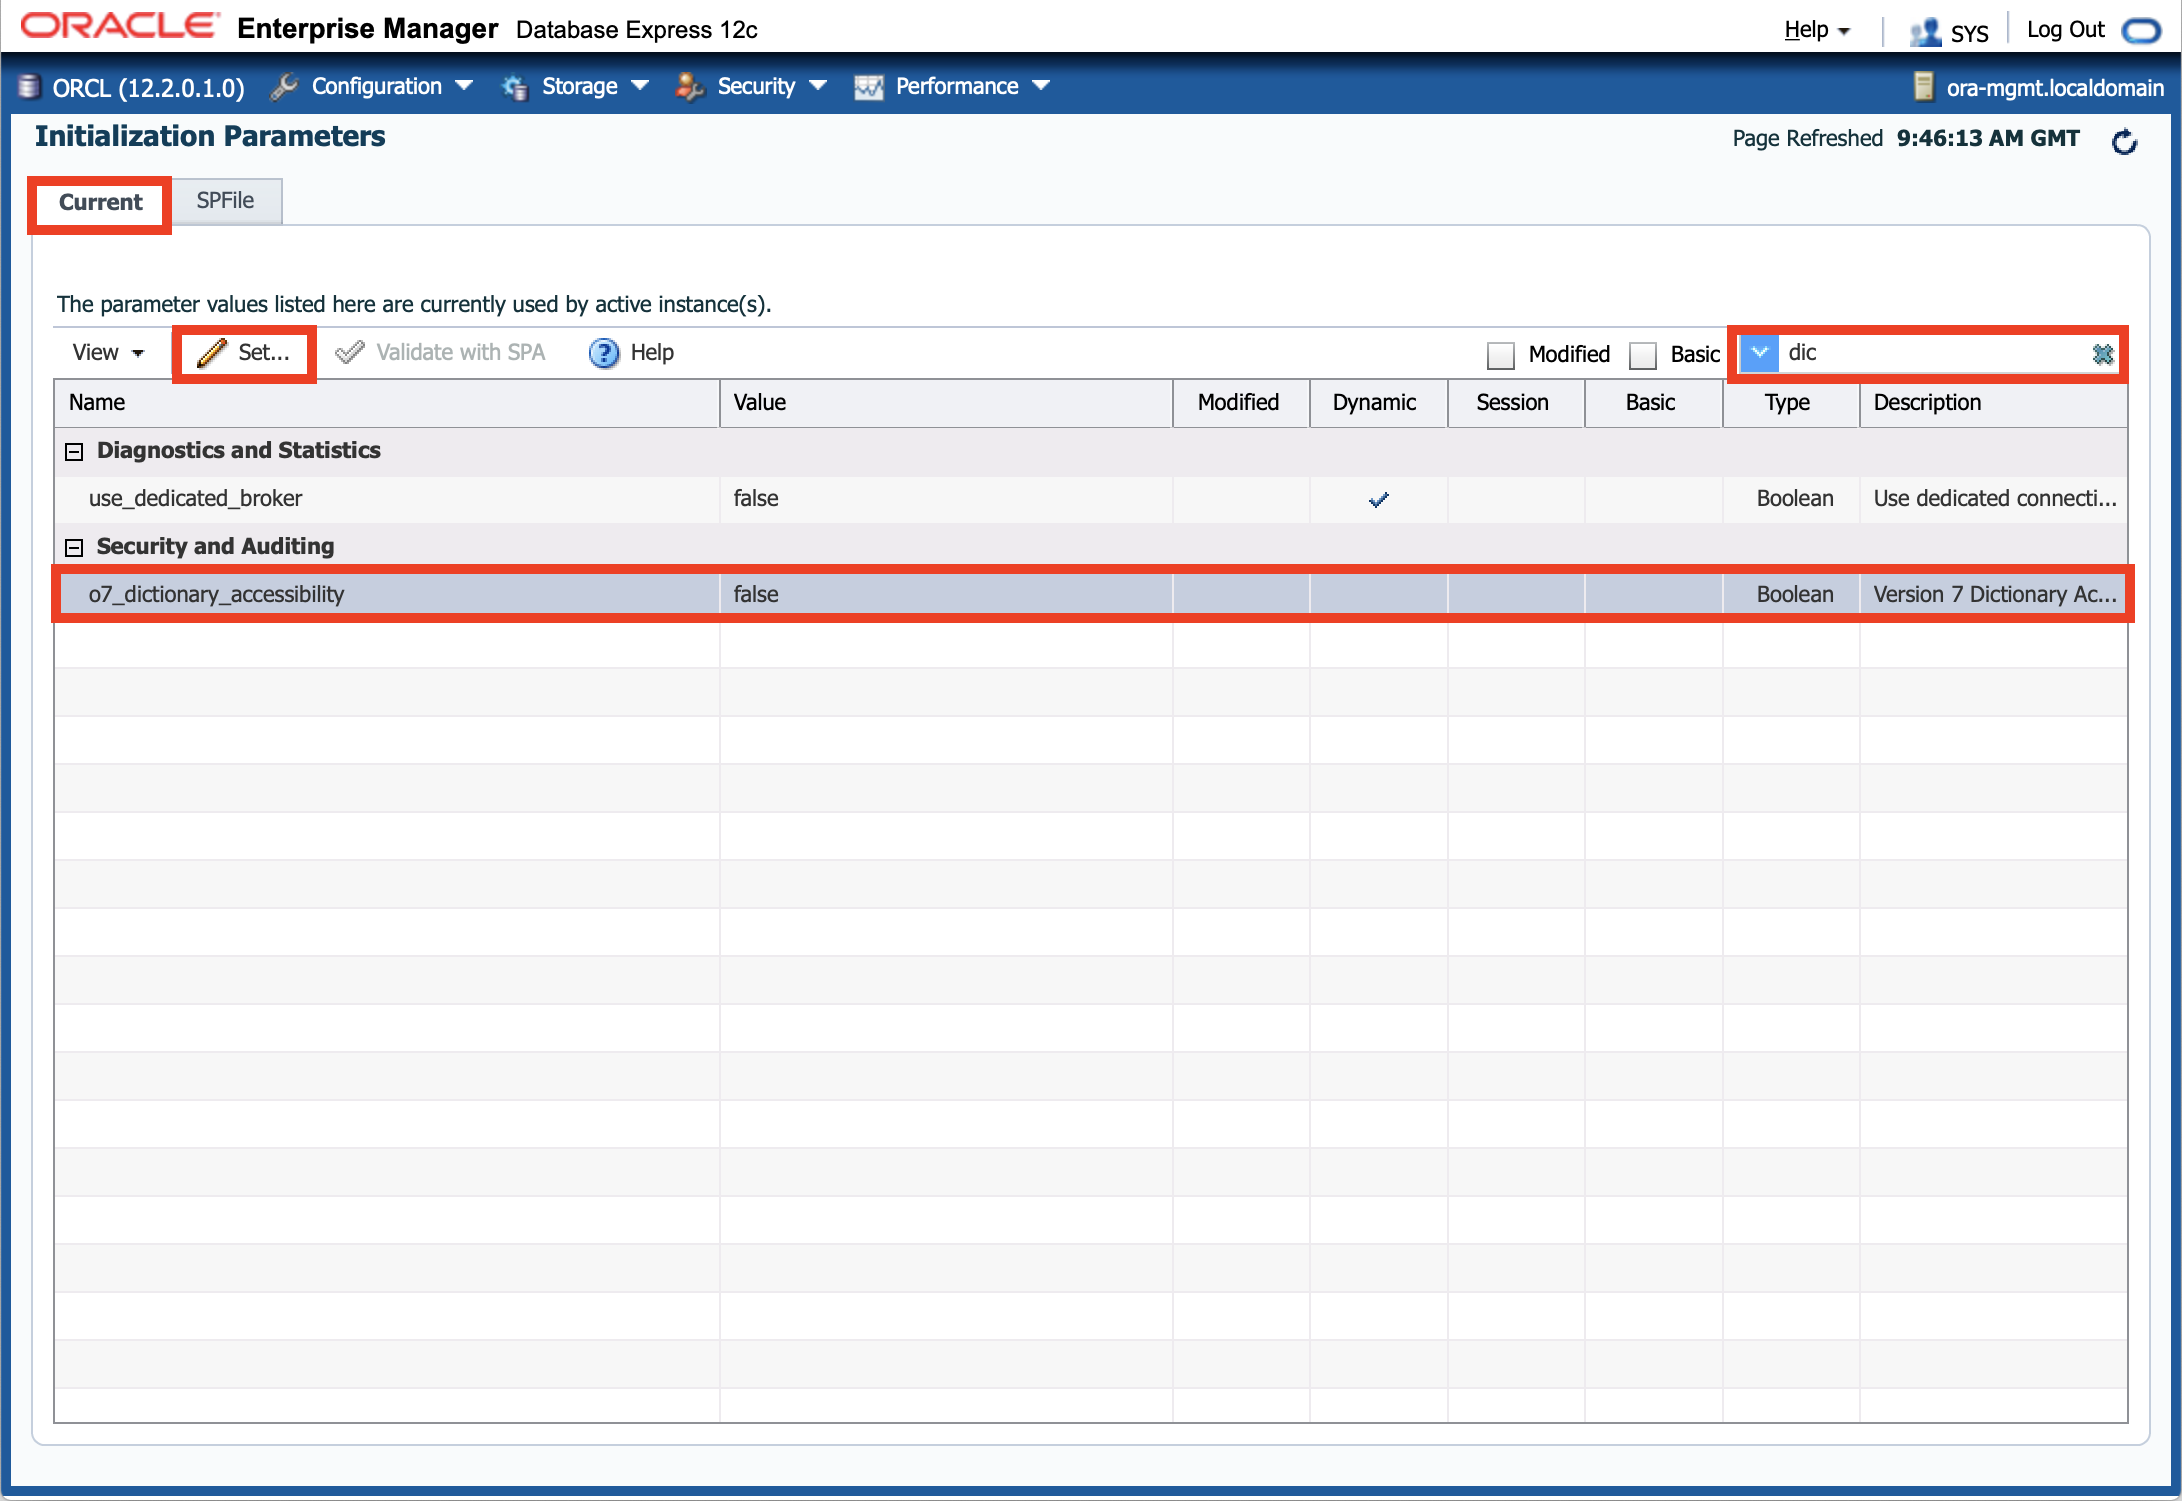This screenshot has width=2182, height=1501.
Task: Clear the search filter with the X icon
Action: (2102, 353)
